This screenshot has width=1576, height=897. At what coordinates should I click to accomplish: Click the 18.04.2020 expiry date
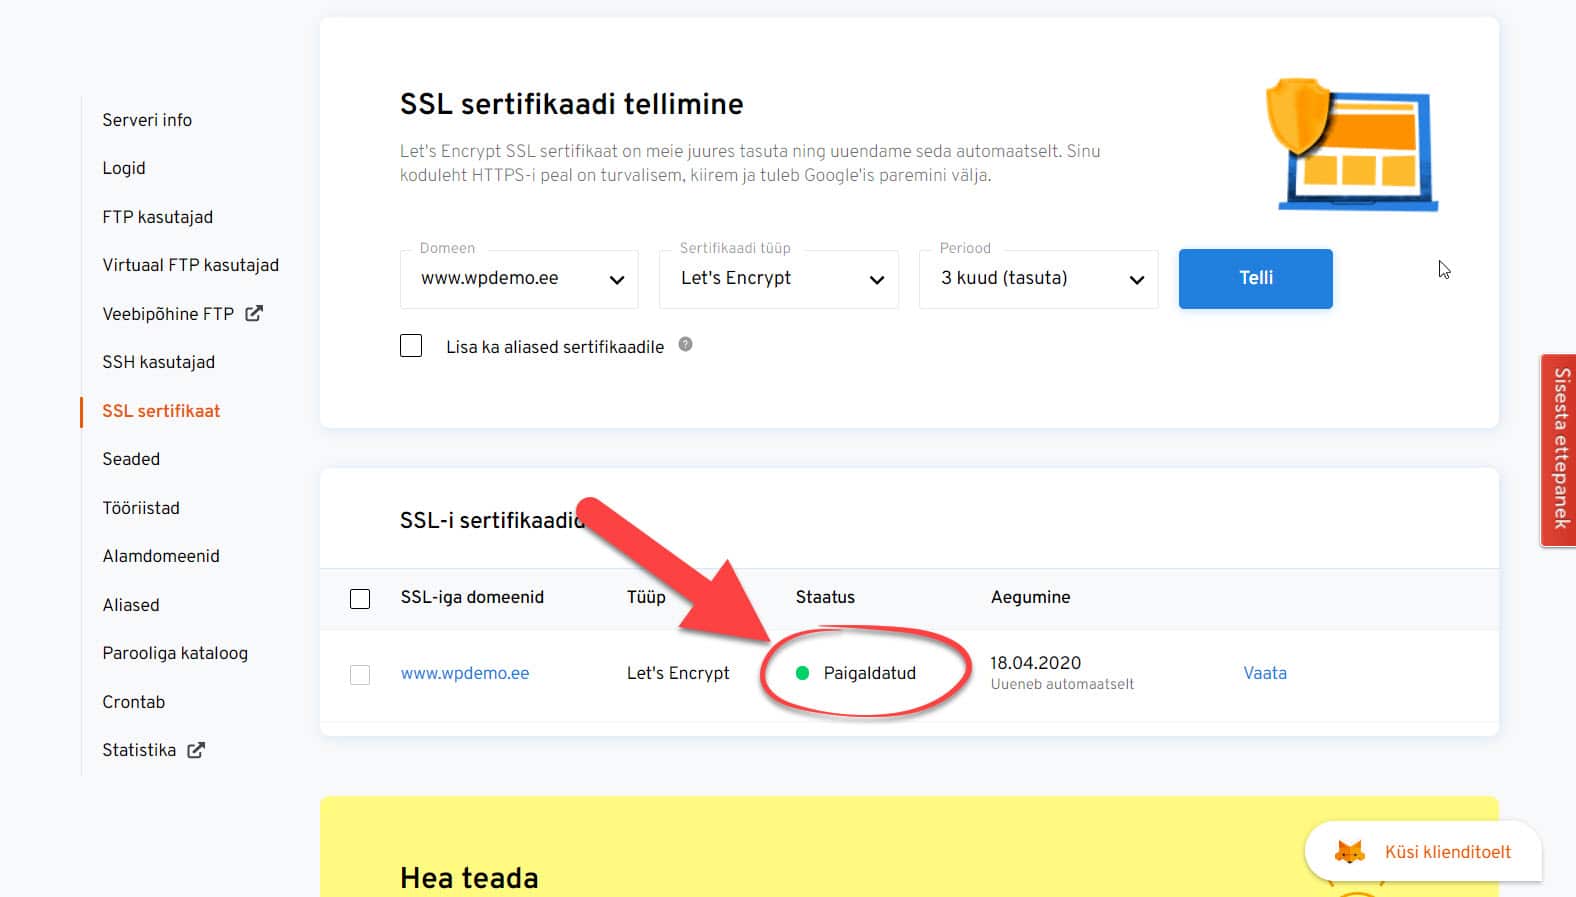(x=1035, y=663)
